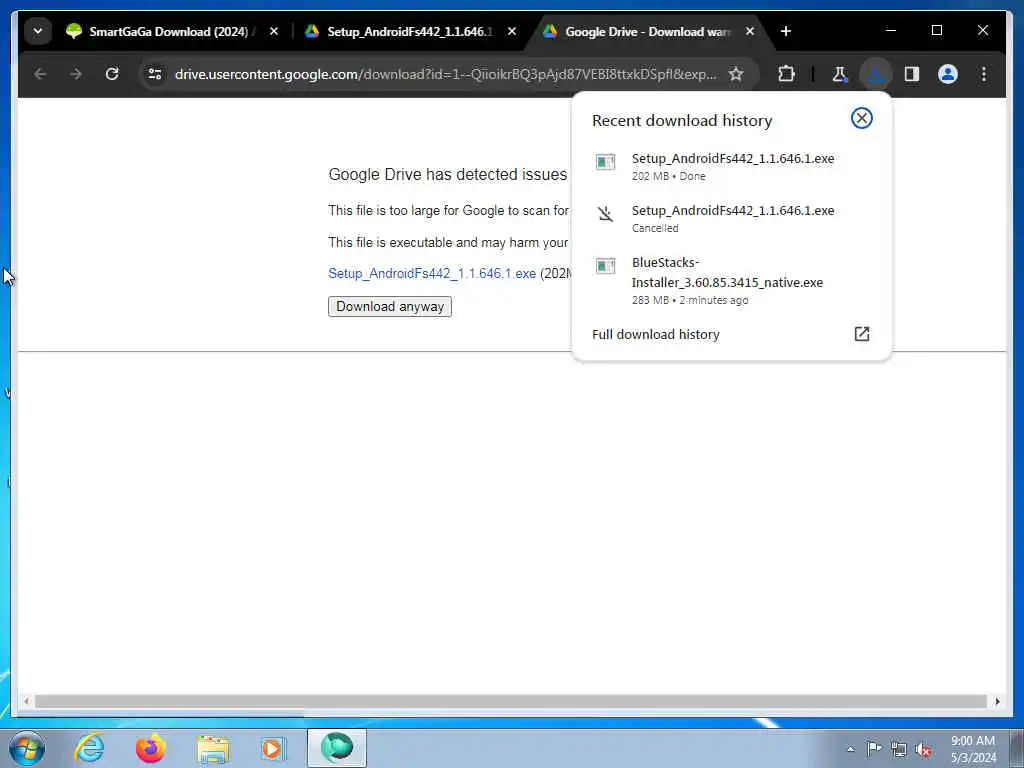This screenshot has height=768, width=1024.
Task: View site information icon in address bar
Action: (155, 74)
